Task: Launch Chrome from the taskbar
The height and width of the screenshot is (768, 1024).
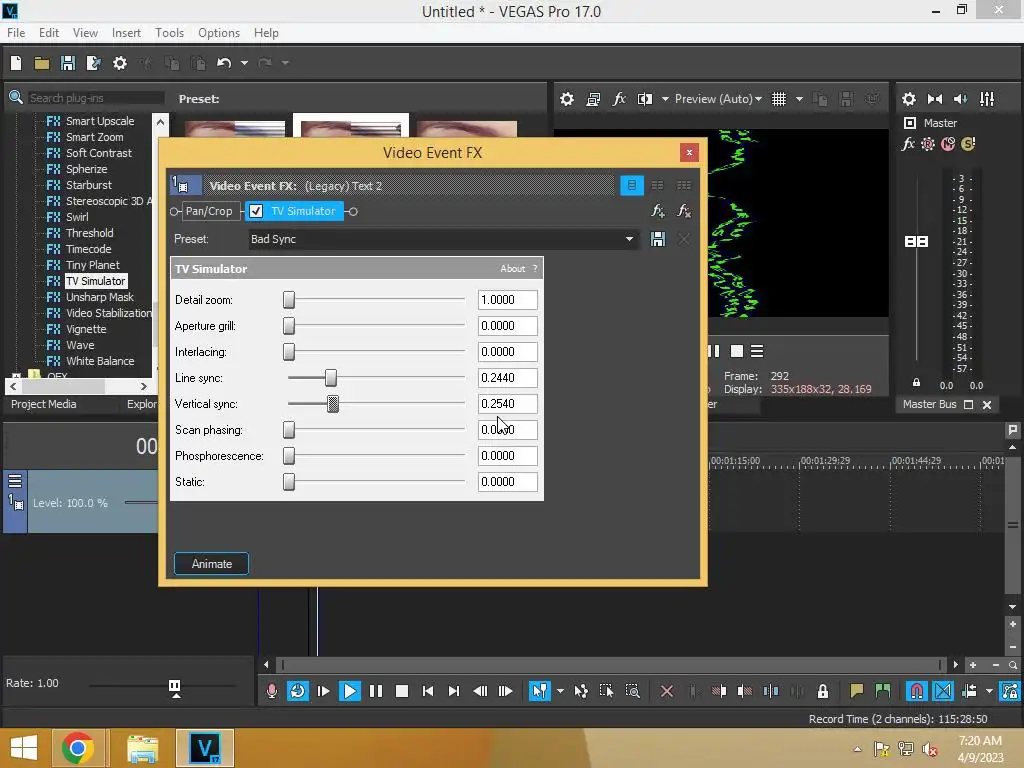Action: pos(78,748)
